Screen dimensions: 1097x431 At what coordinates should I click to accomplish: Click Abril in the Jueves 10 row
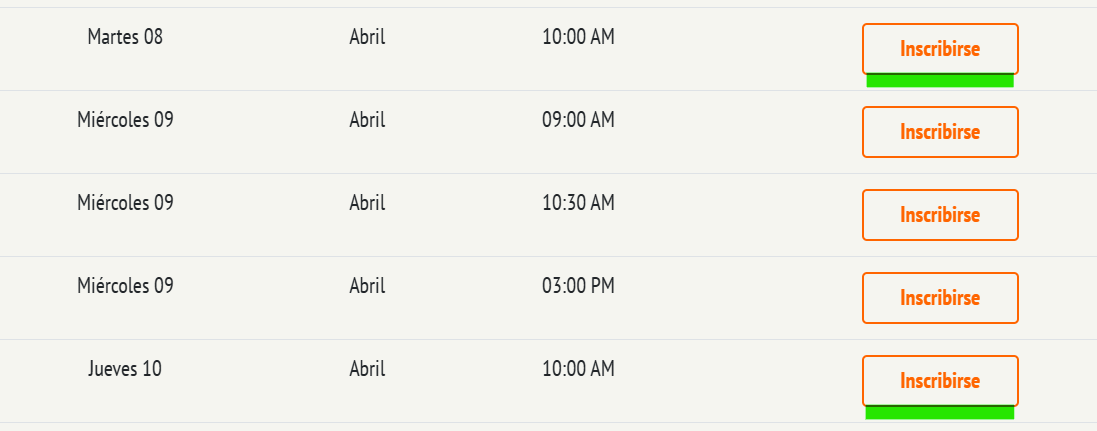point(367,369)
